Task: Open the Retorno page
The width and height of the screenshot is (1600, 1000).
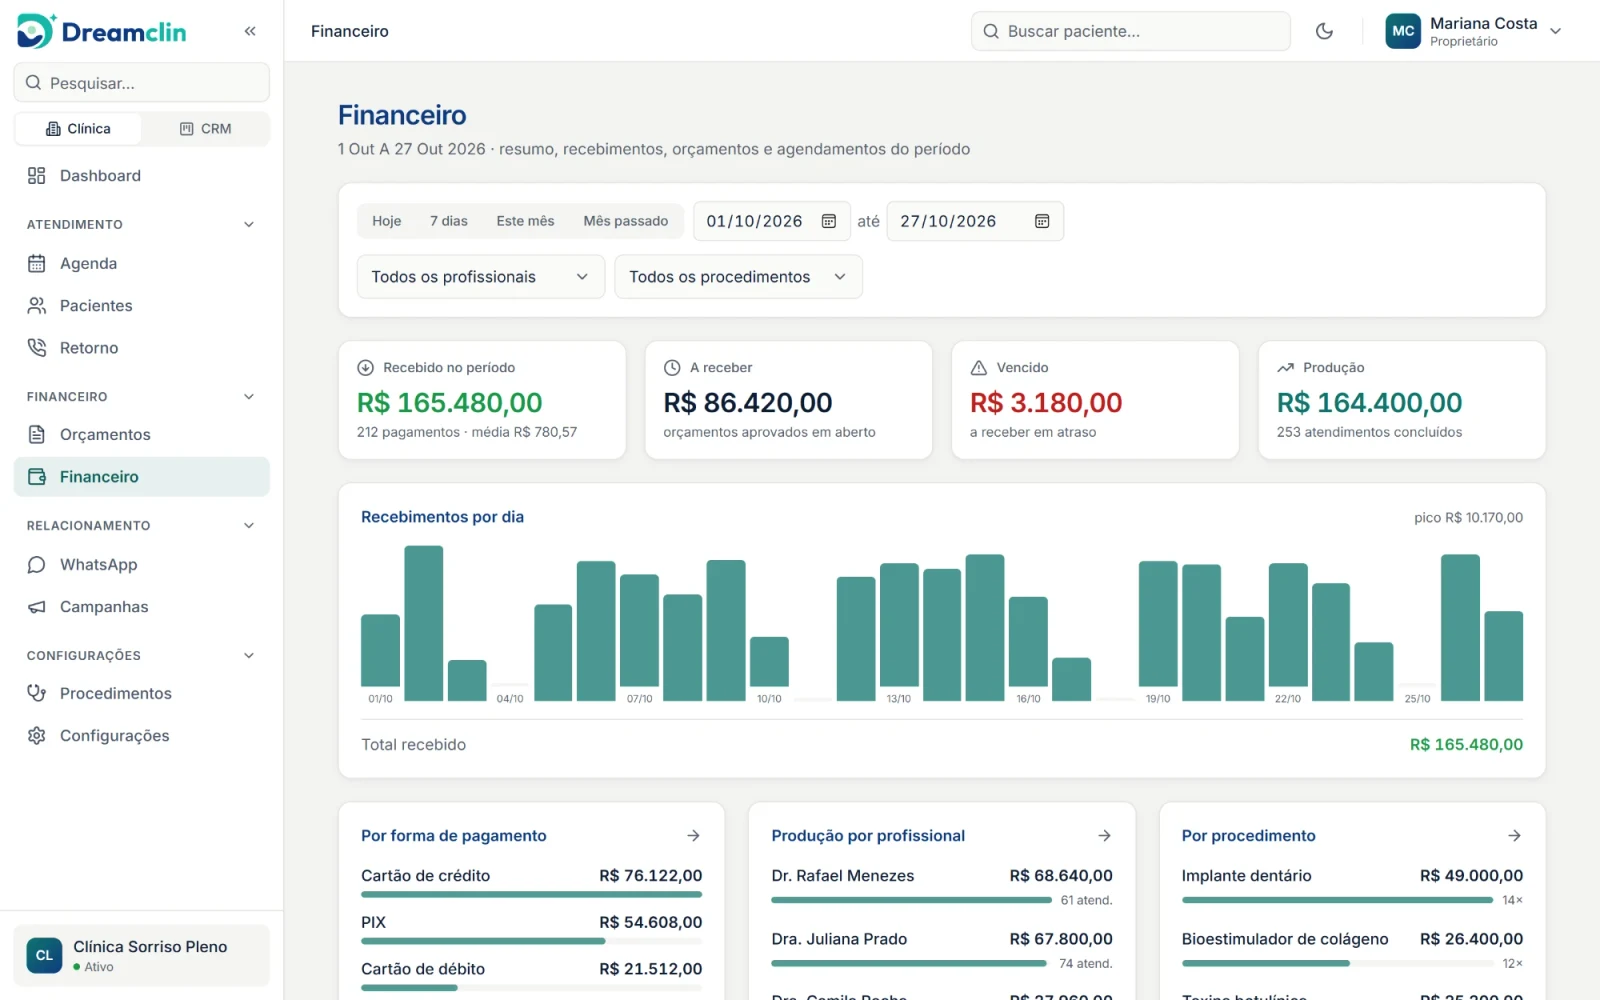Action: click(141, 347)
